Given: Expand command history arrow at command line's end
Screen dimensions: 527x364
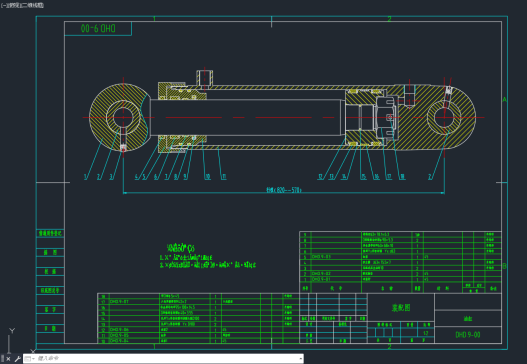Looking at the screenshot, I should [x=300, y=359].
